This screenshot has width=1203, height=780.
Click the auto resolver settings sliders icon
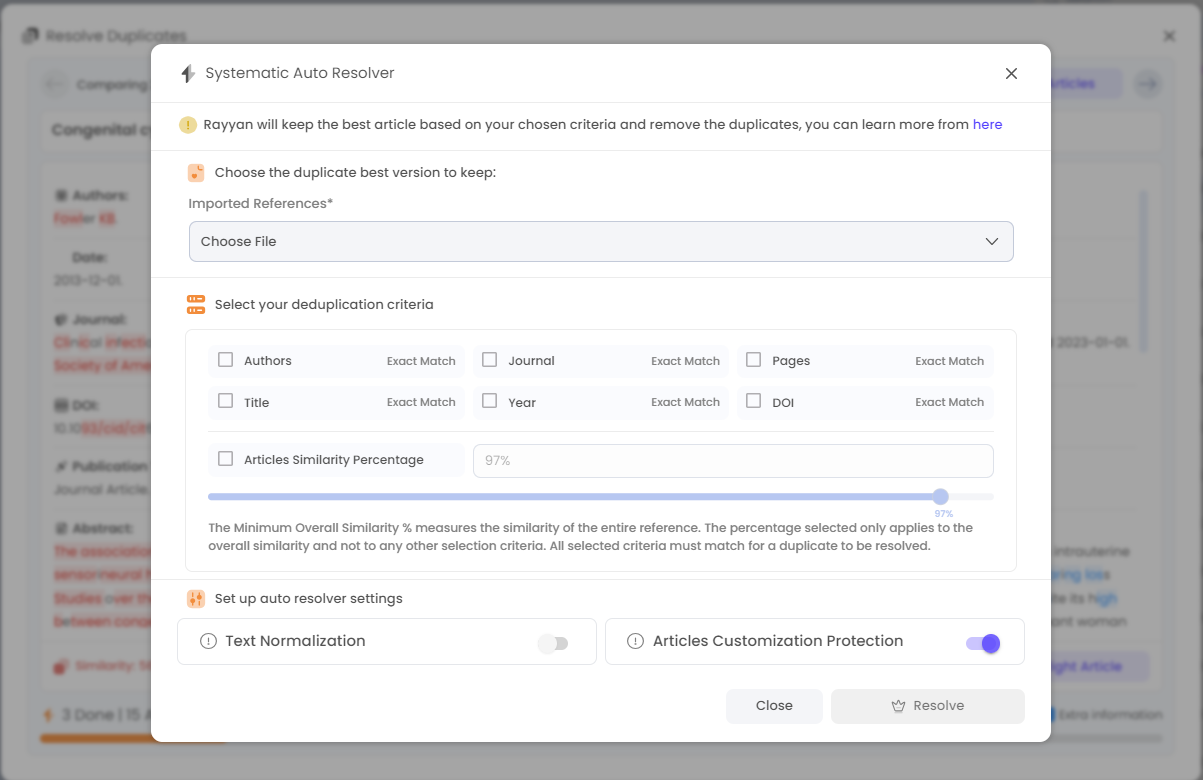click(x=196, y=599)
